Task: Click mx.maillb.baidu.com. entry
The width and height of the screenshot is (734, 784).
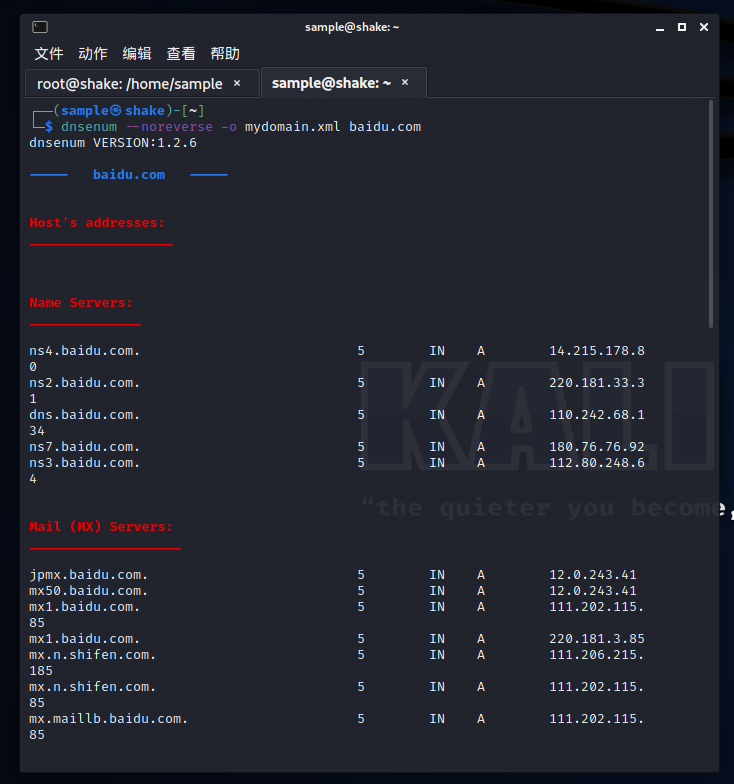Action: point(108,719)
